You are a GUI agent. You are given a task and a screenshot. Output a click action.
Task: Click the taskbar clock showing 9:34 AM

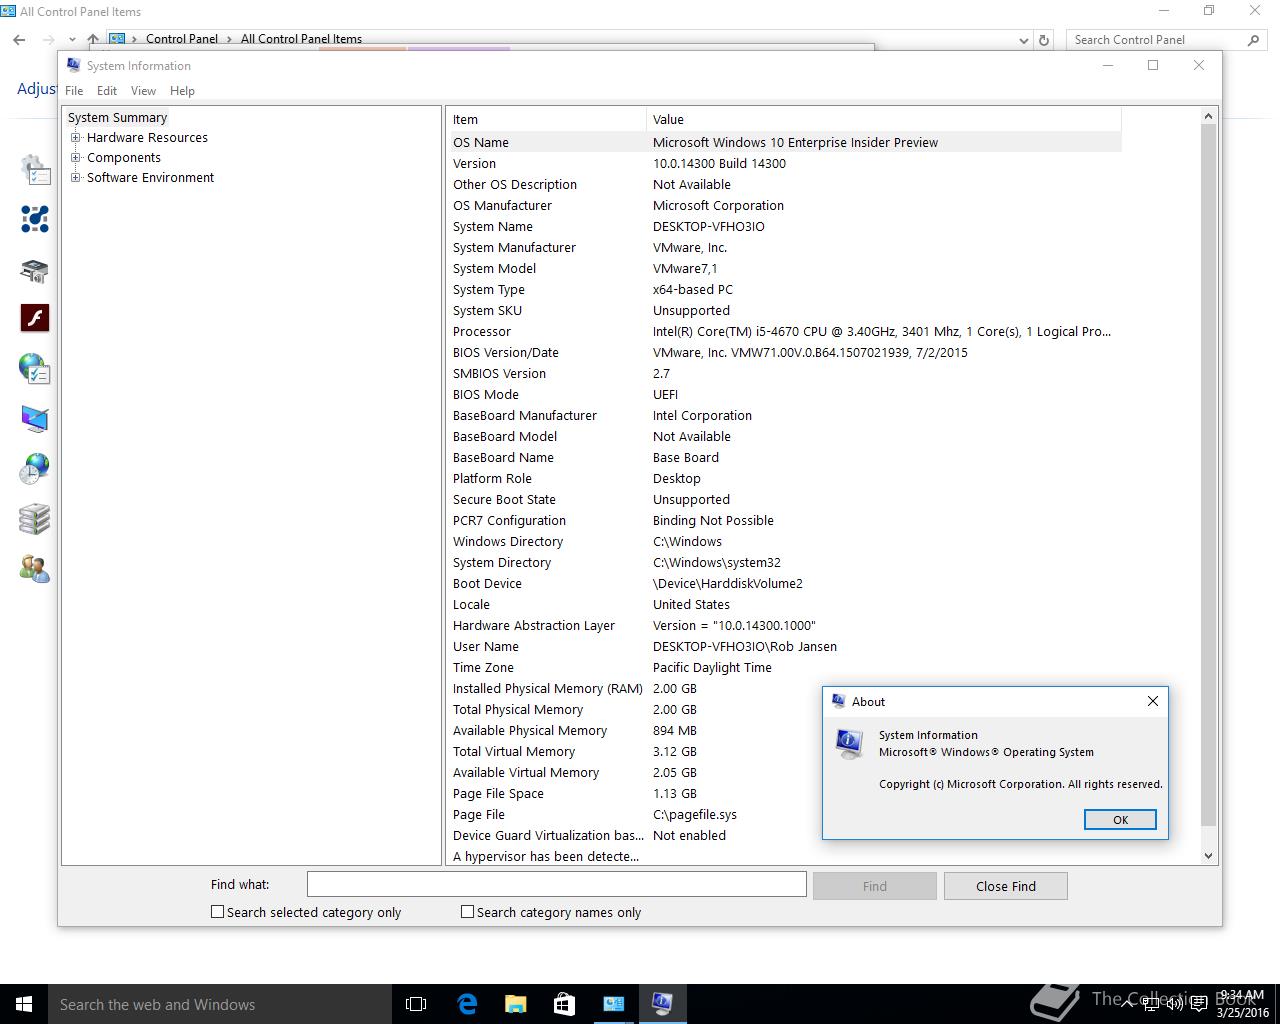(1242, 1004)
